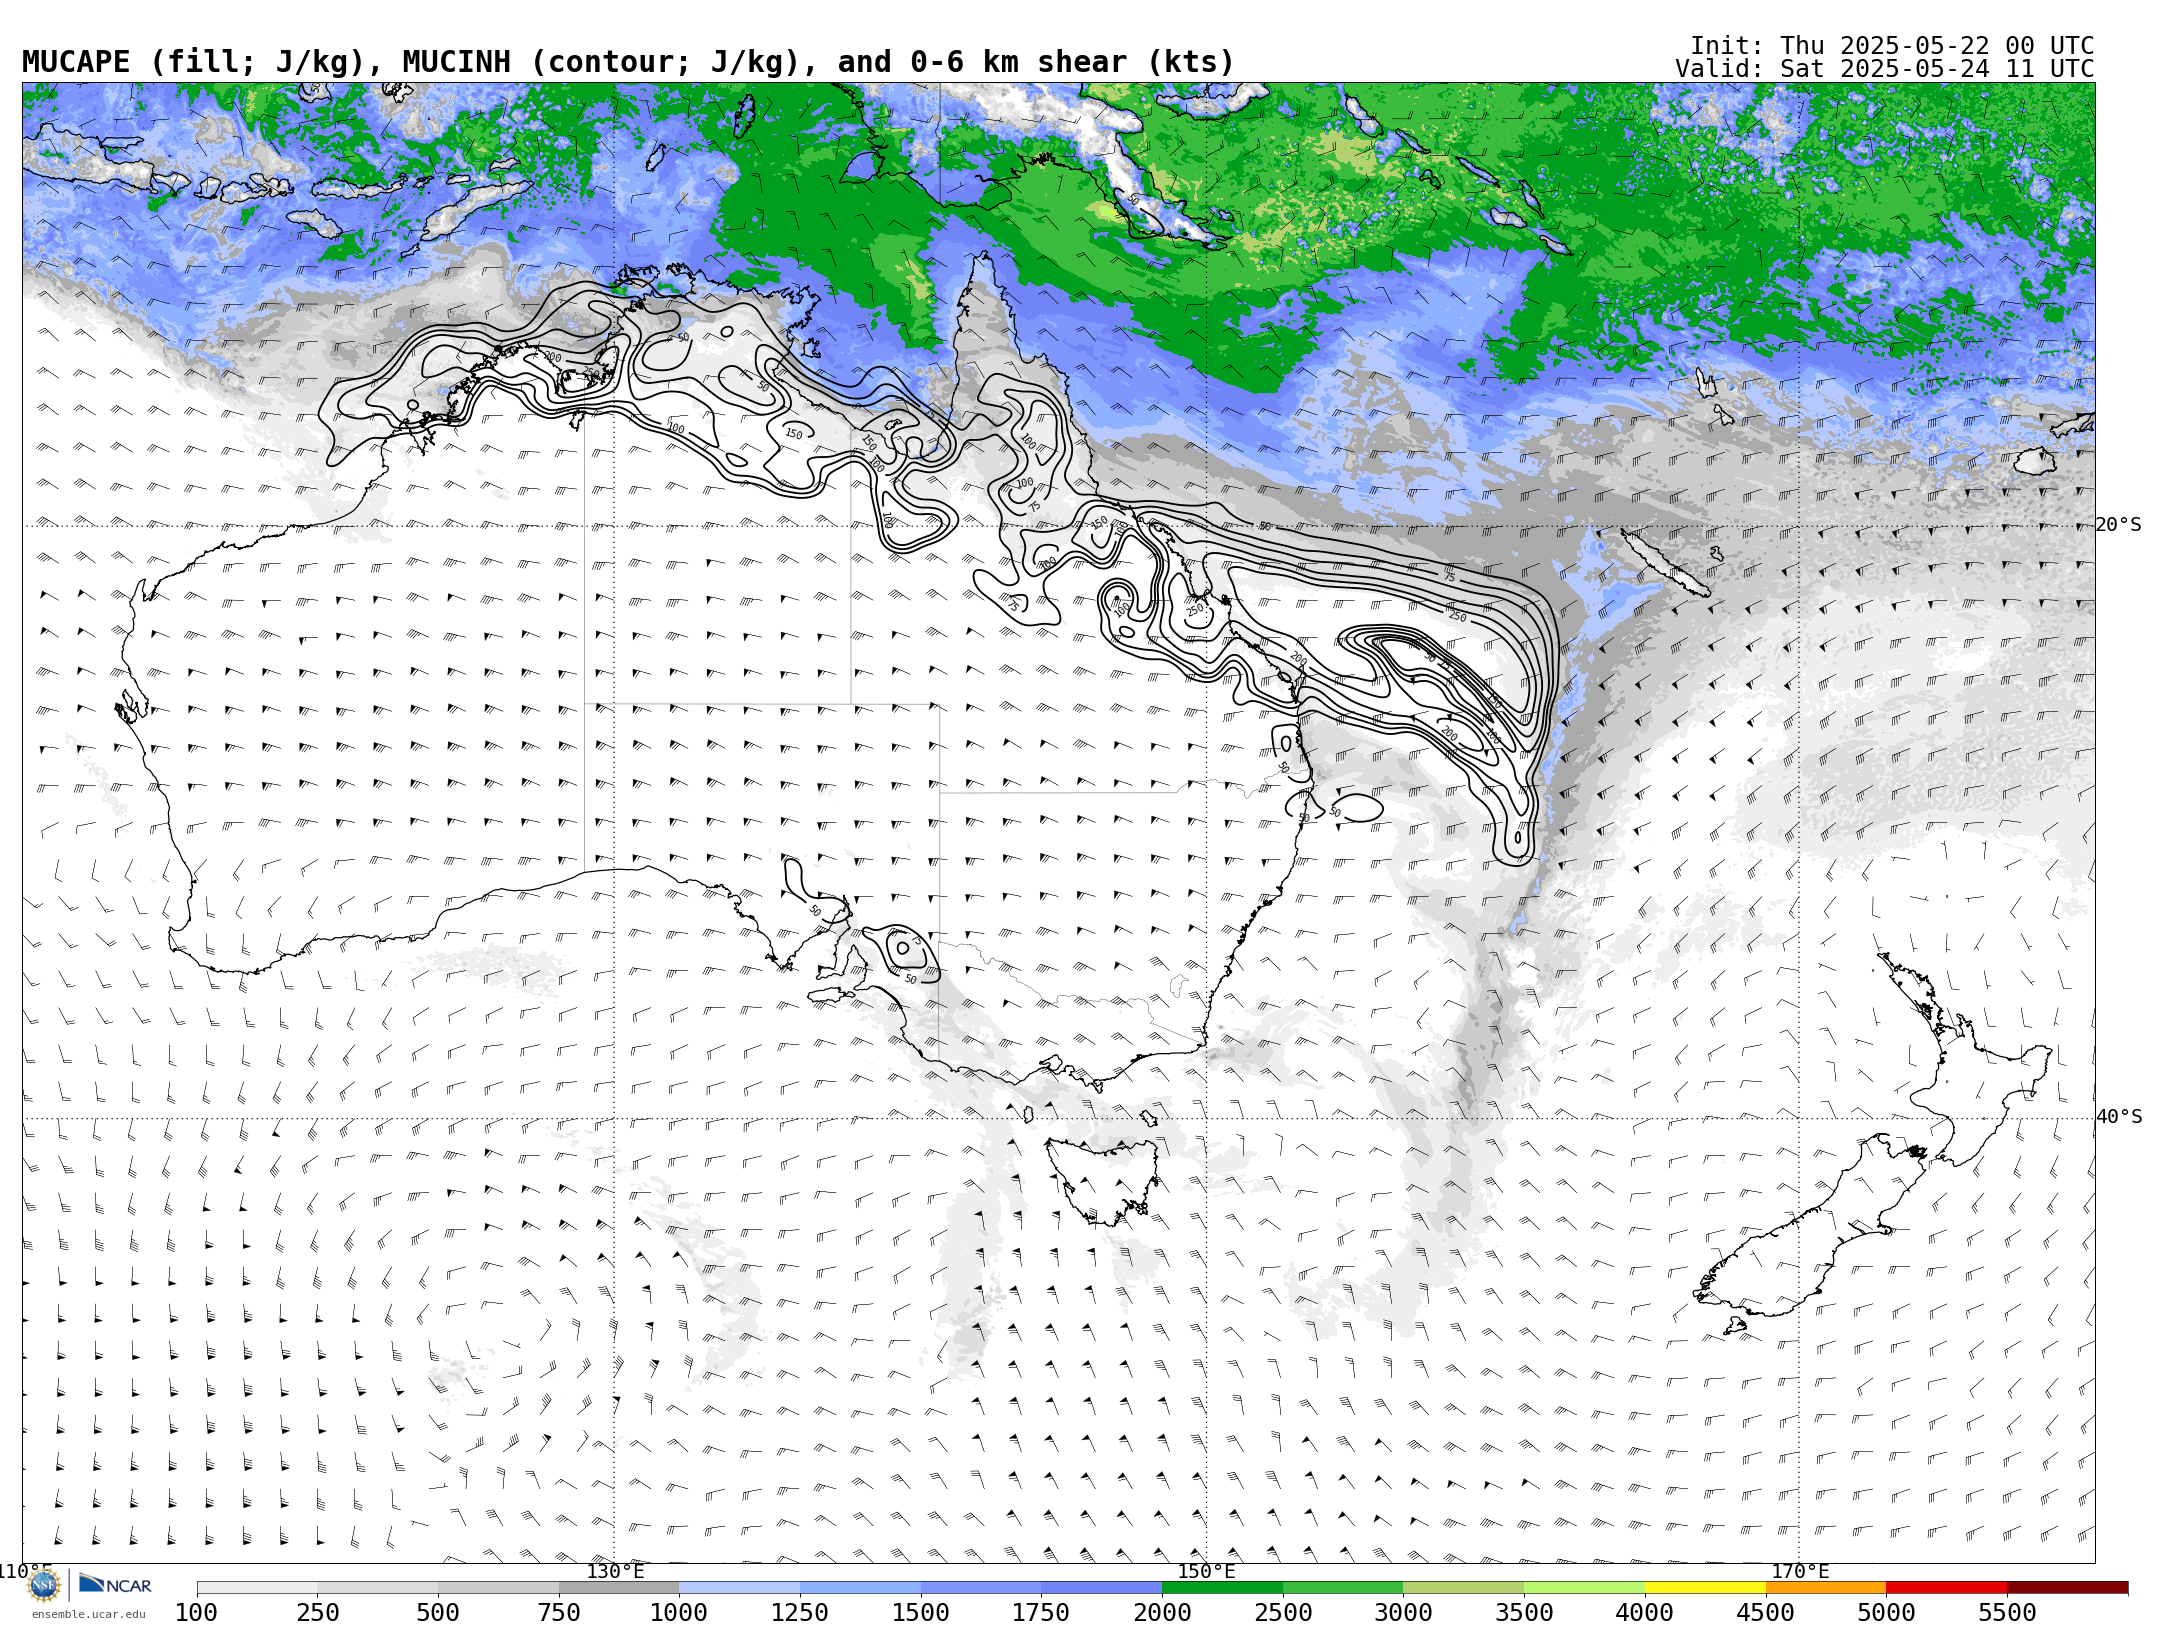Click the colorbar label 1250

tap(800, 1612)
